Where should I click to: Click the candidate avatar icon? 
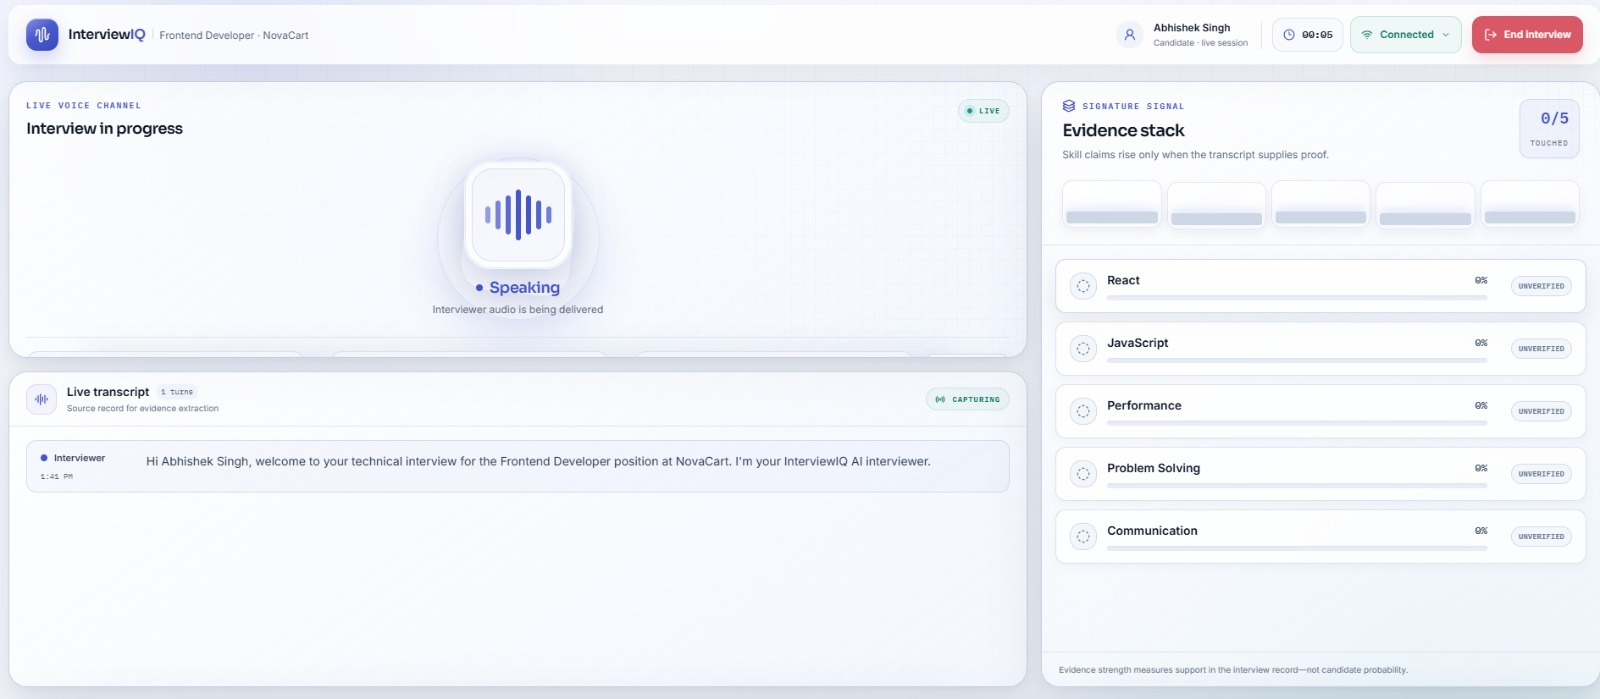1129,35
